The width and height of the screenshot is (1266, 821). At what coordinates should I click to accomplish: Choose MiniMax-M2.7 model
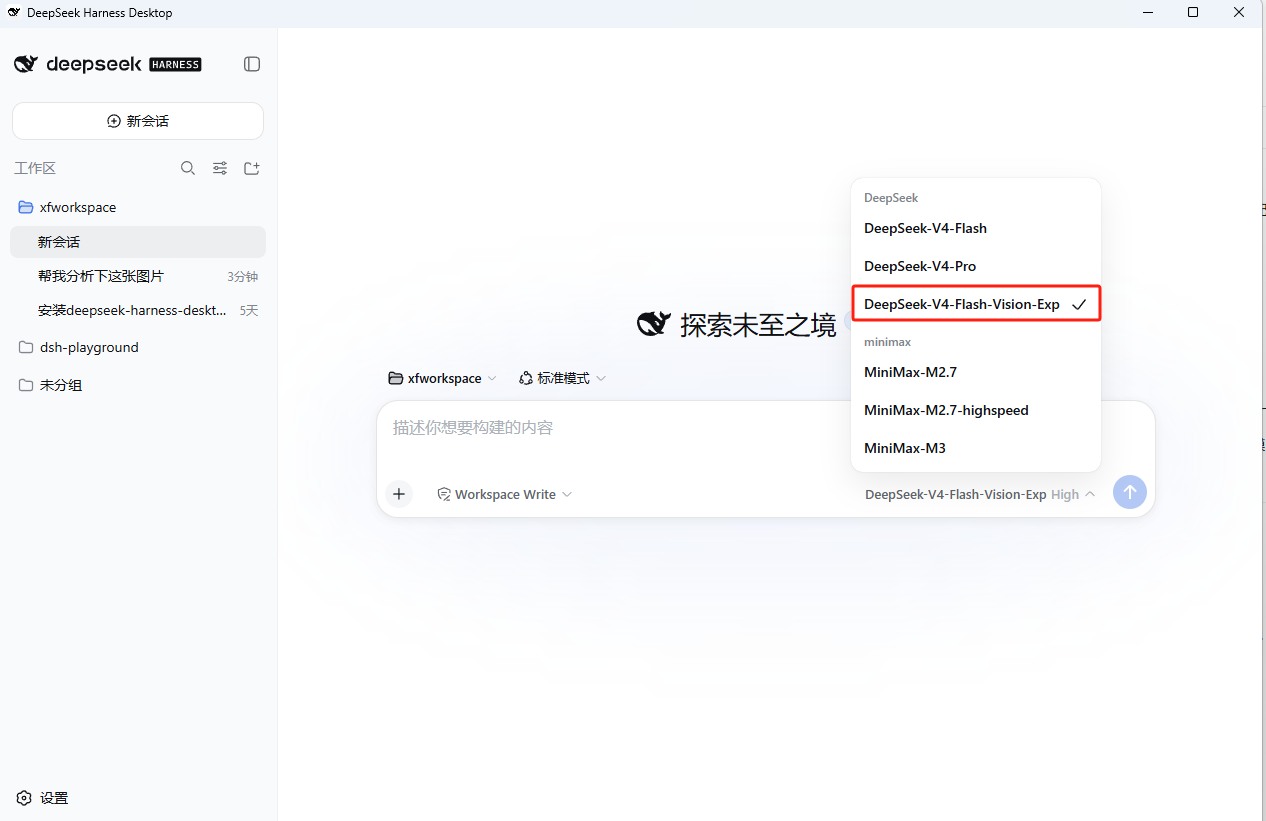[x=975, y=372]
